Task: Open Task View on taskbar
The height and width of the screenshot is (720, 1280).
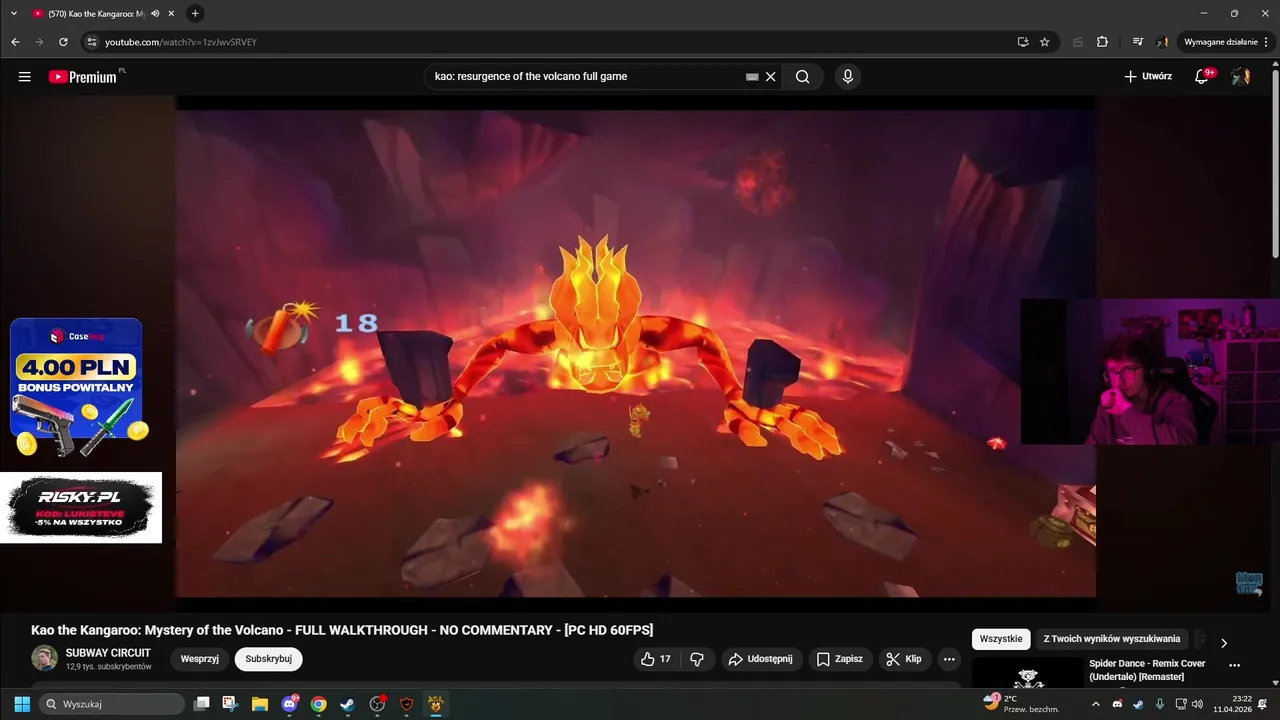Action: [x=202, y=704]
